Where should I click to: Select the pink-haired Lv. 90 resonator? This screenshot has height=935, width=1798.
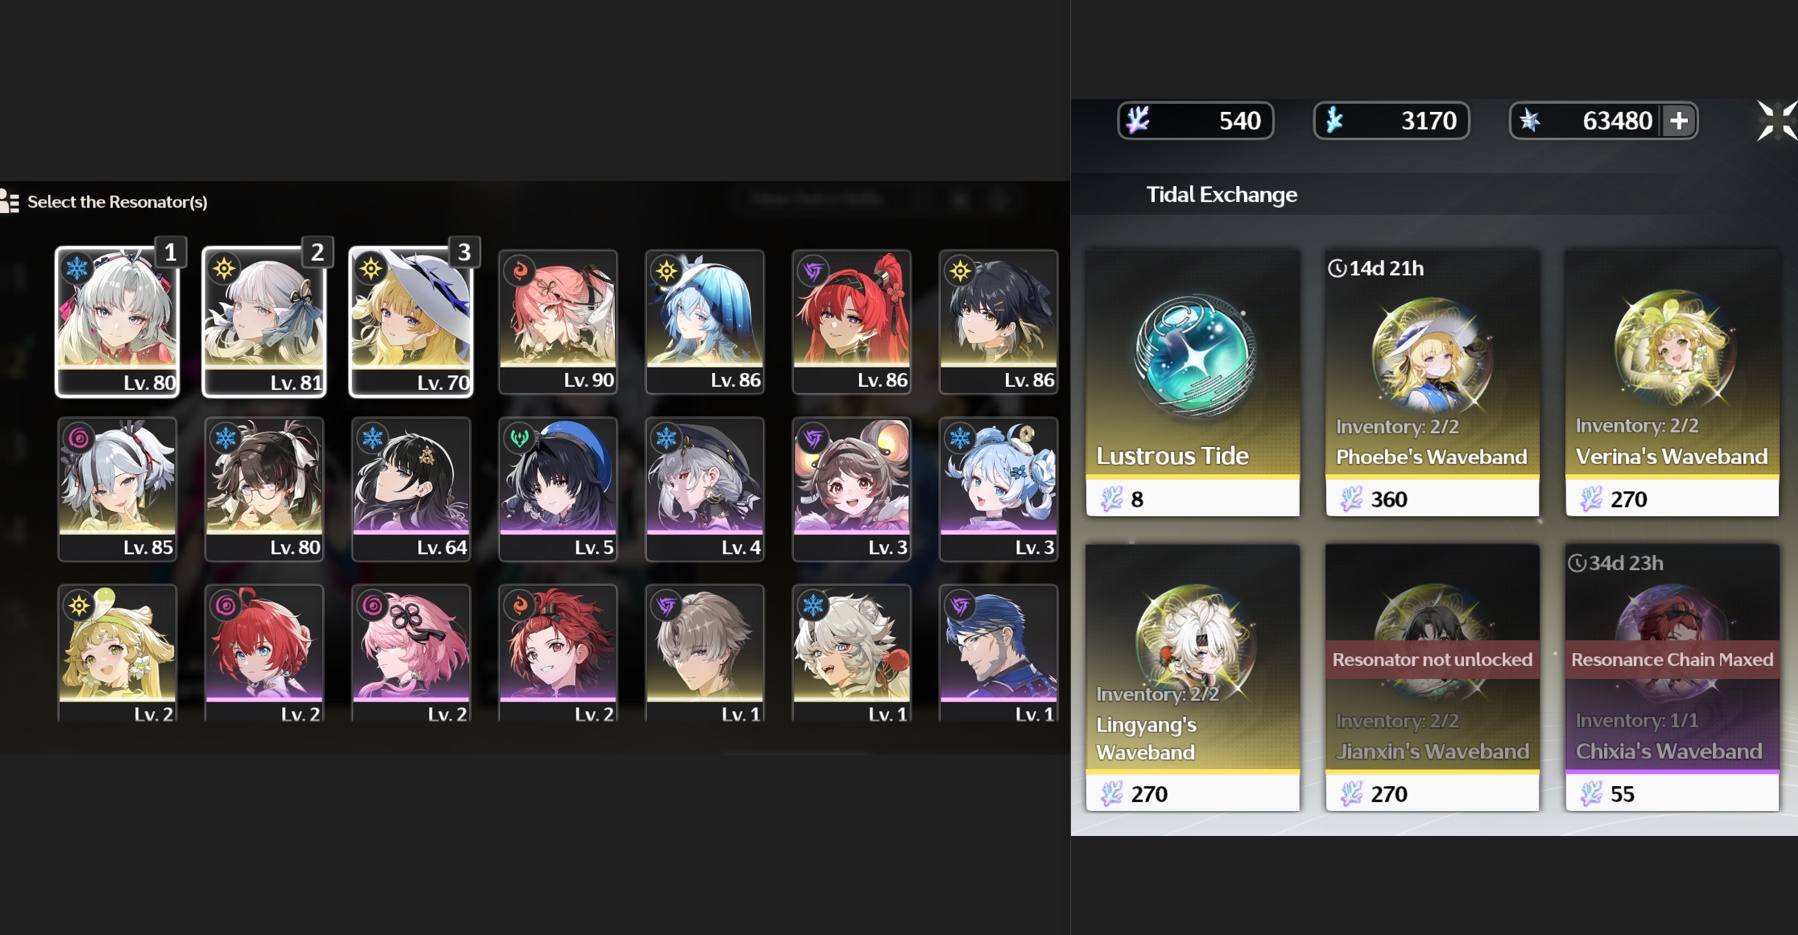coord(558,322)
